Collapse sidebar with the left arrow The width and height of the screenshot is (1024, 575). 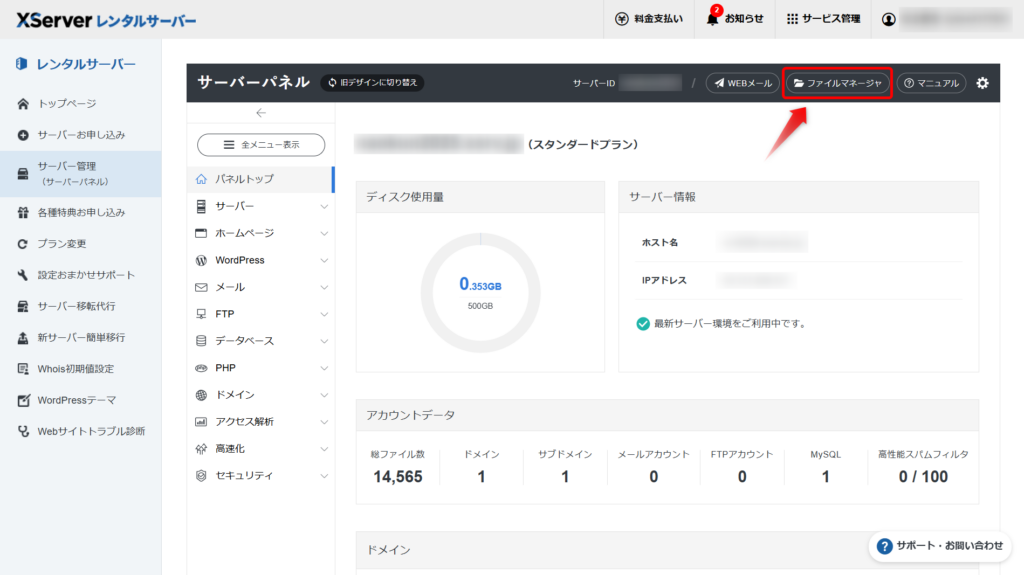(x=261, y=113)
